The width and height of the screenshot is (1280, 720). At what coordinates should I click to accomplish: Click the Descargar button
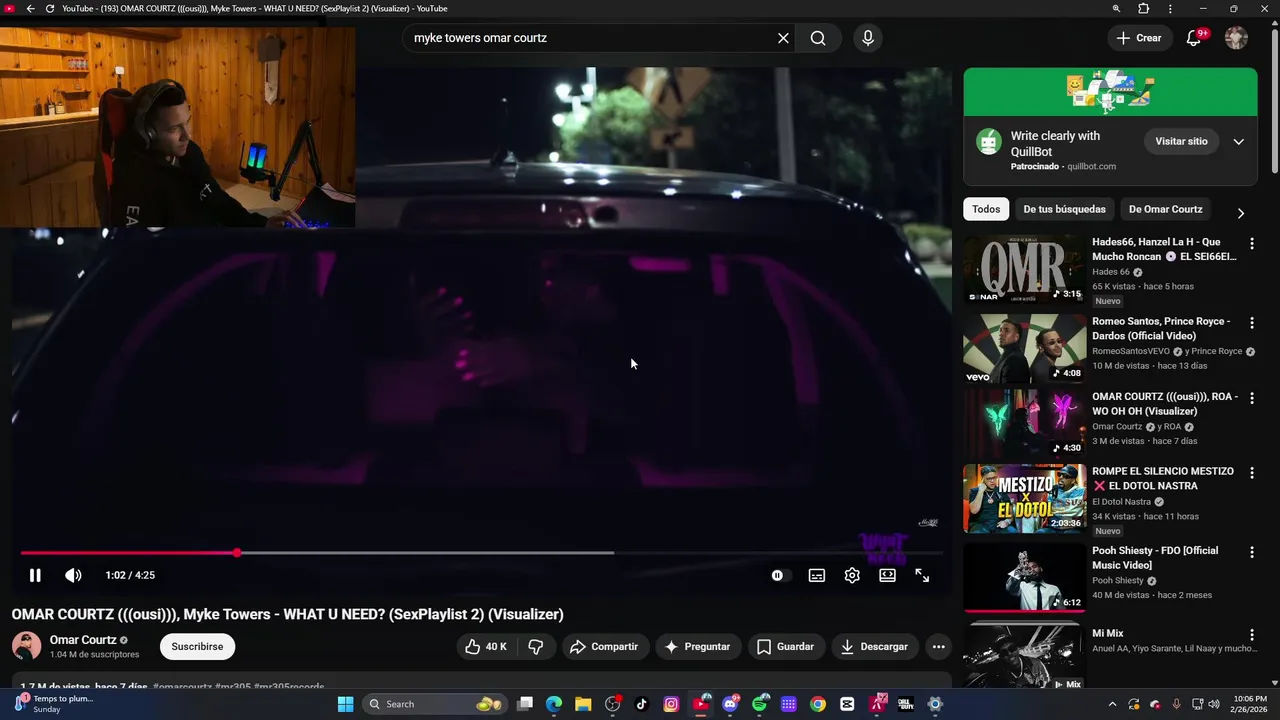click(875, 647)
